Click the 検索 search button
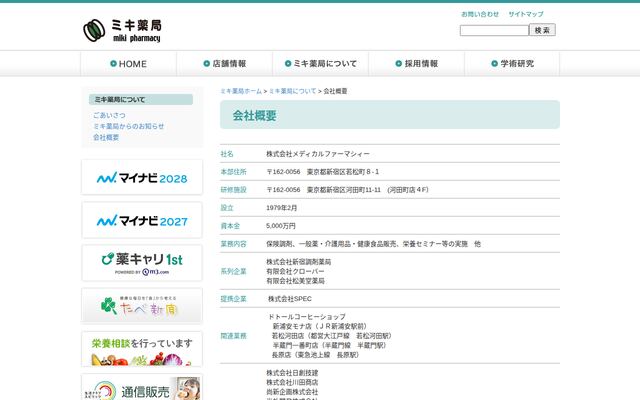The height and width of the screenshot is (400, 640). [542, 30]
